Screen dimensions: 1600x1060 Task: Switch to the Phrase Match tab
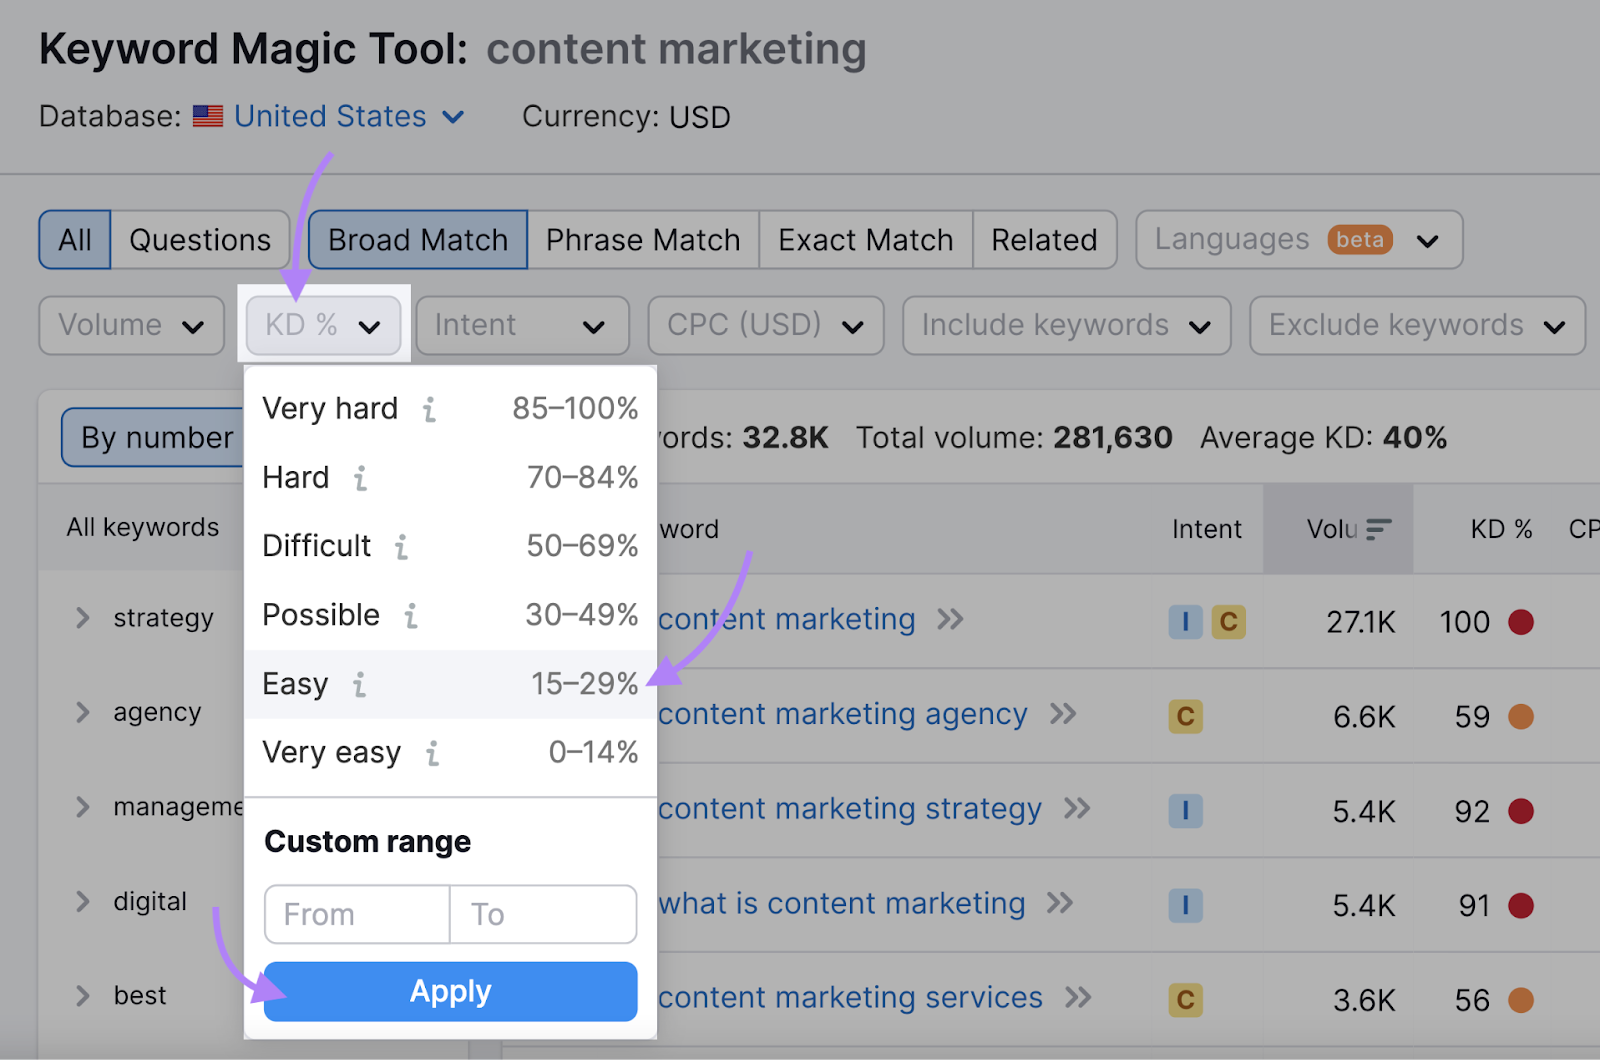click(643, 240)
